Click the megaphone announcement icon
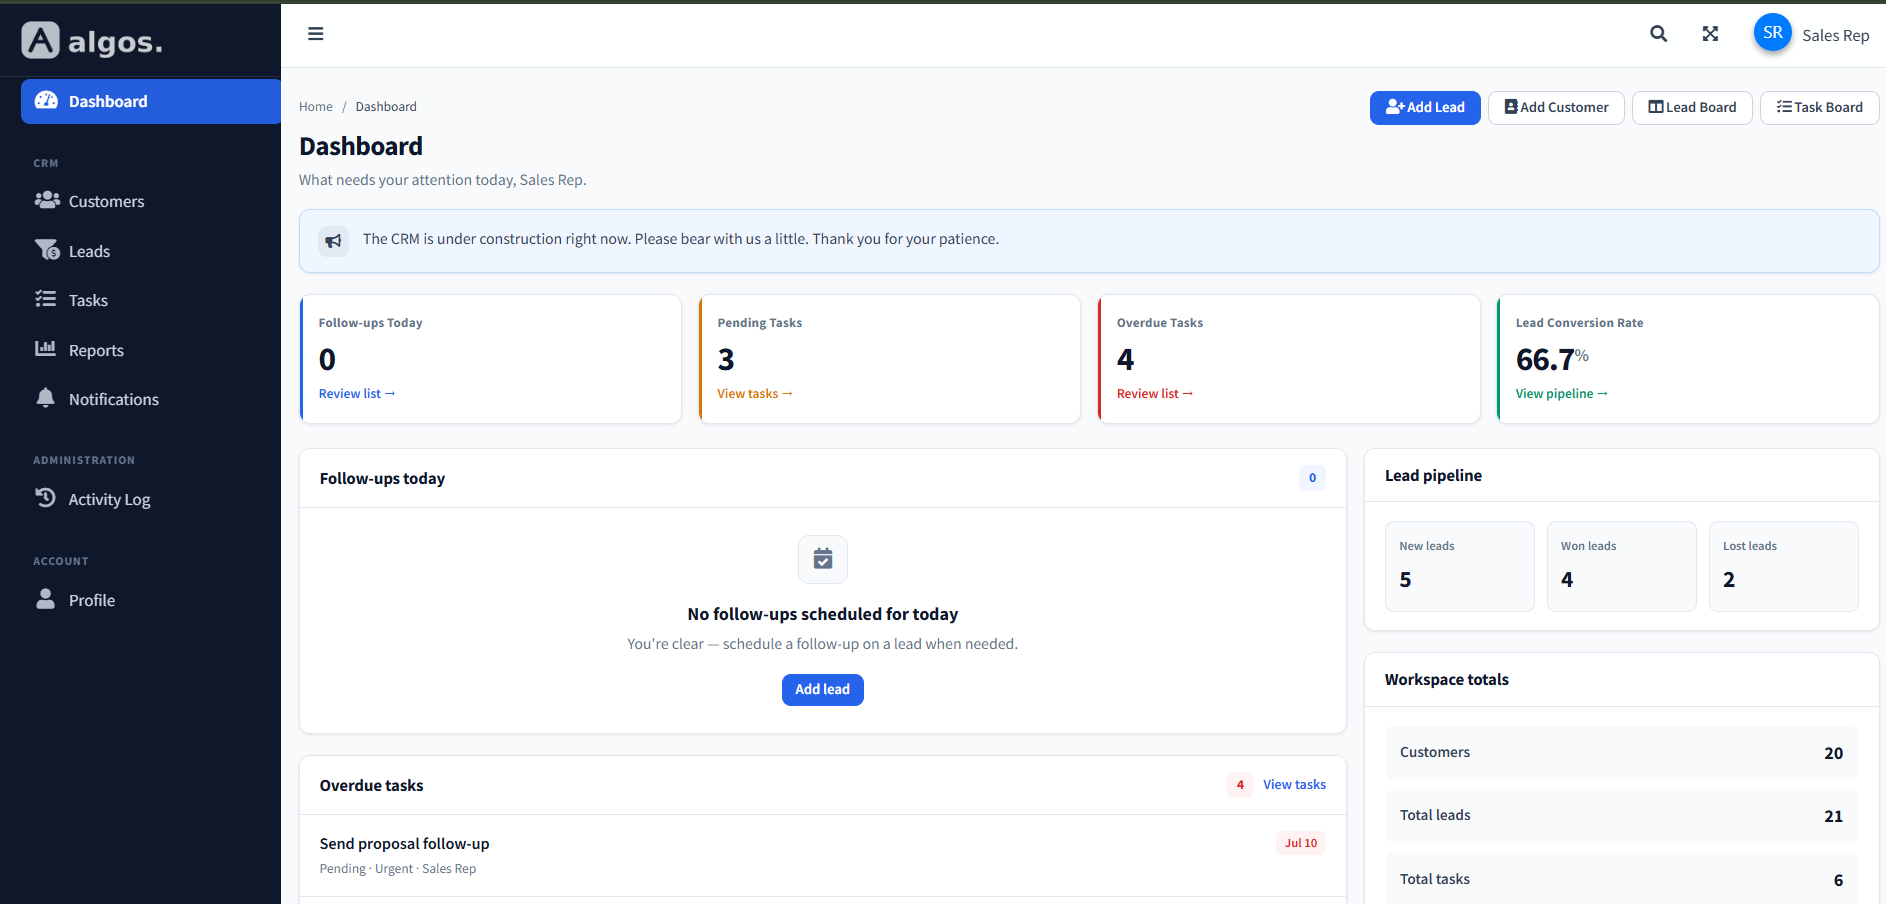This screenshot has width=1886, height=904. pos(333,240)
